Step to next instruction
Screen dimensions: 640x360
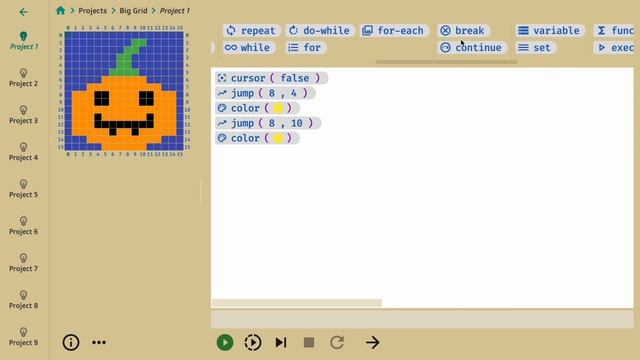[281, 342]
